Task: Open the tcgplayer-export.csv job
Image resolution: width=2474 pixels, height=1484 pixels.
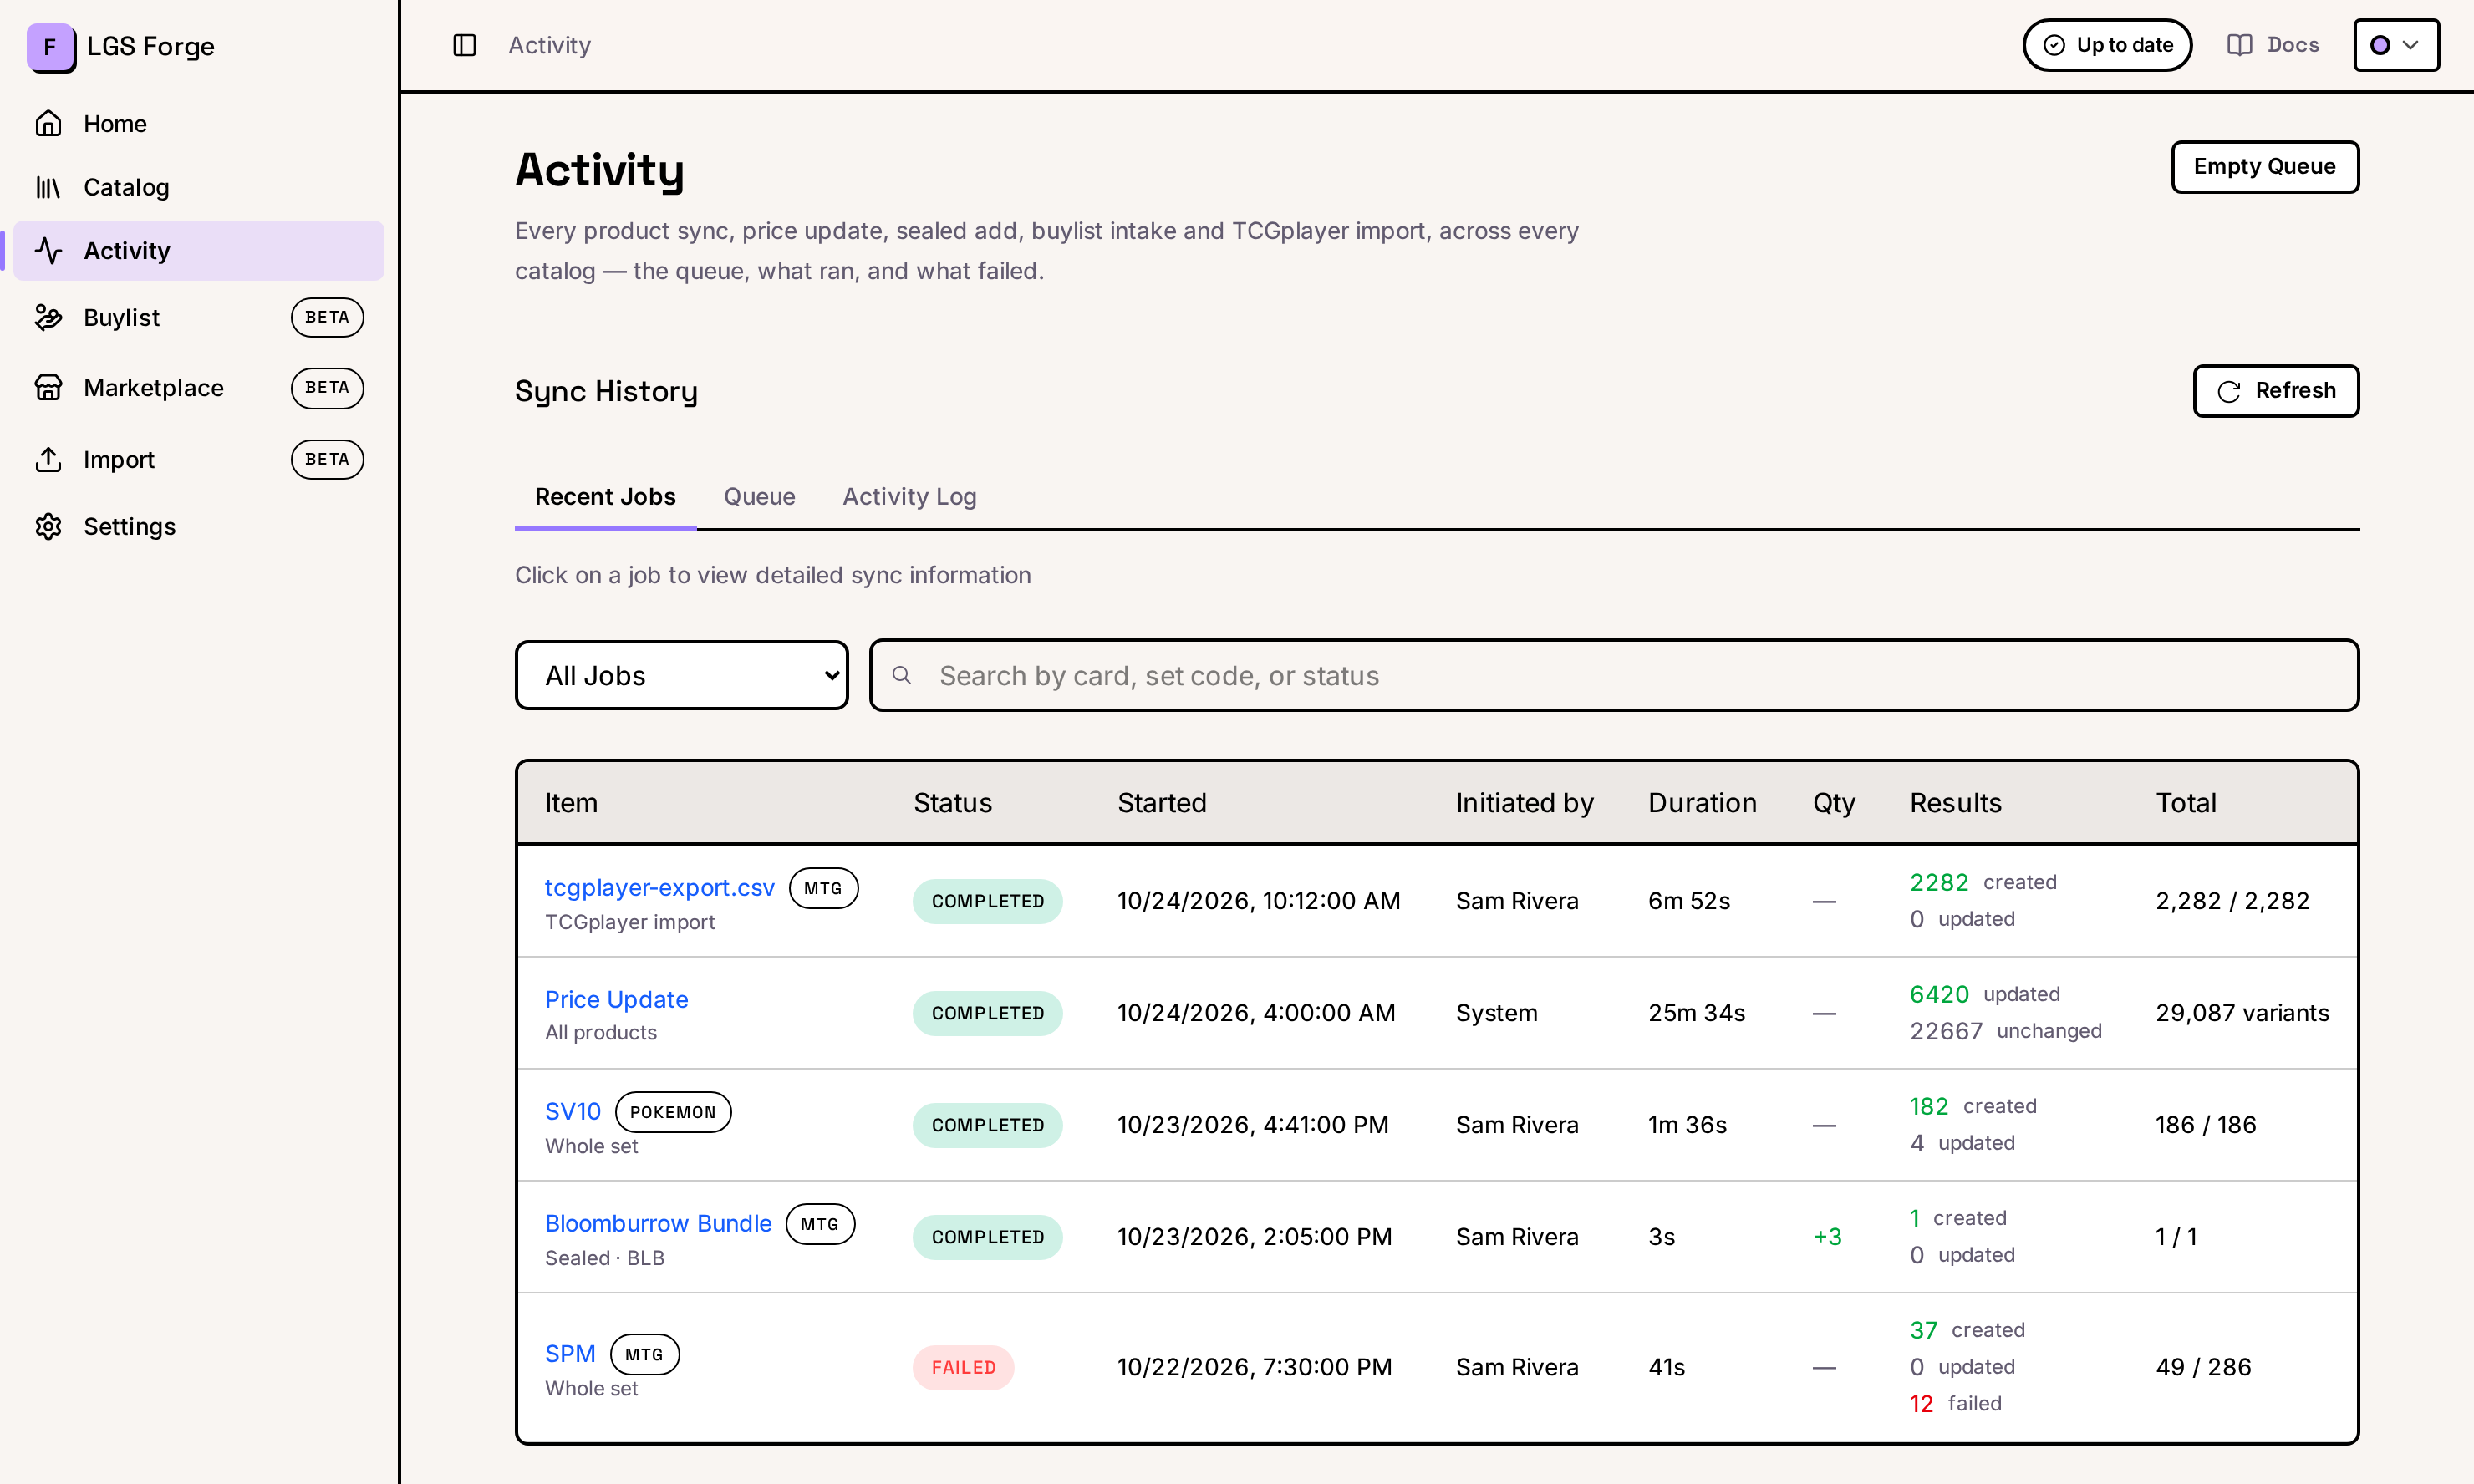Action: pyautogui.click(x=659, y=888)
